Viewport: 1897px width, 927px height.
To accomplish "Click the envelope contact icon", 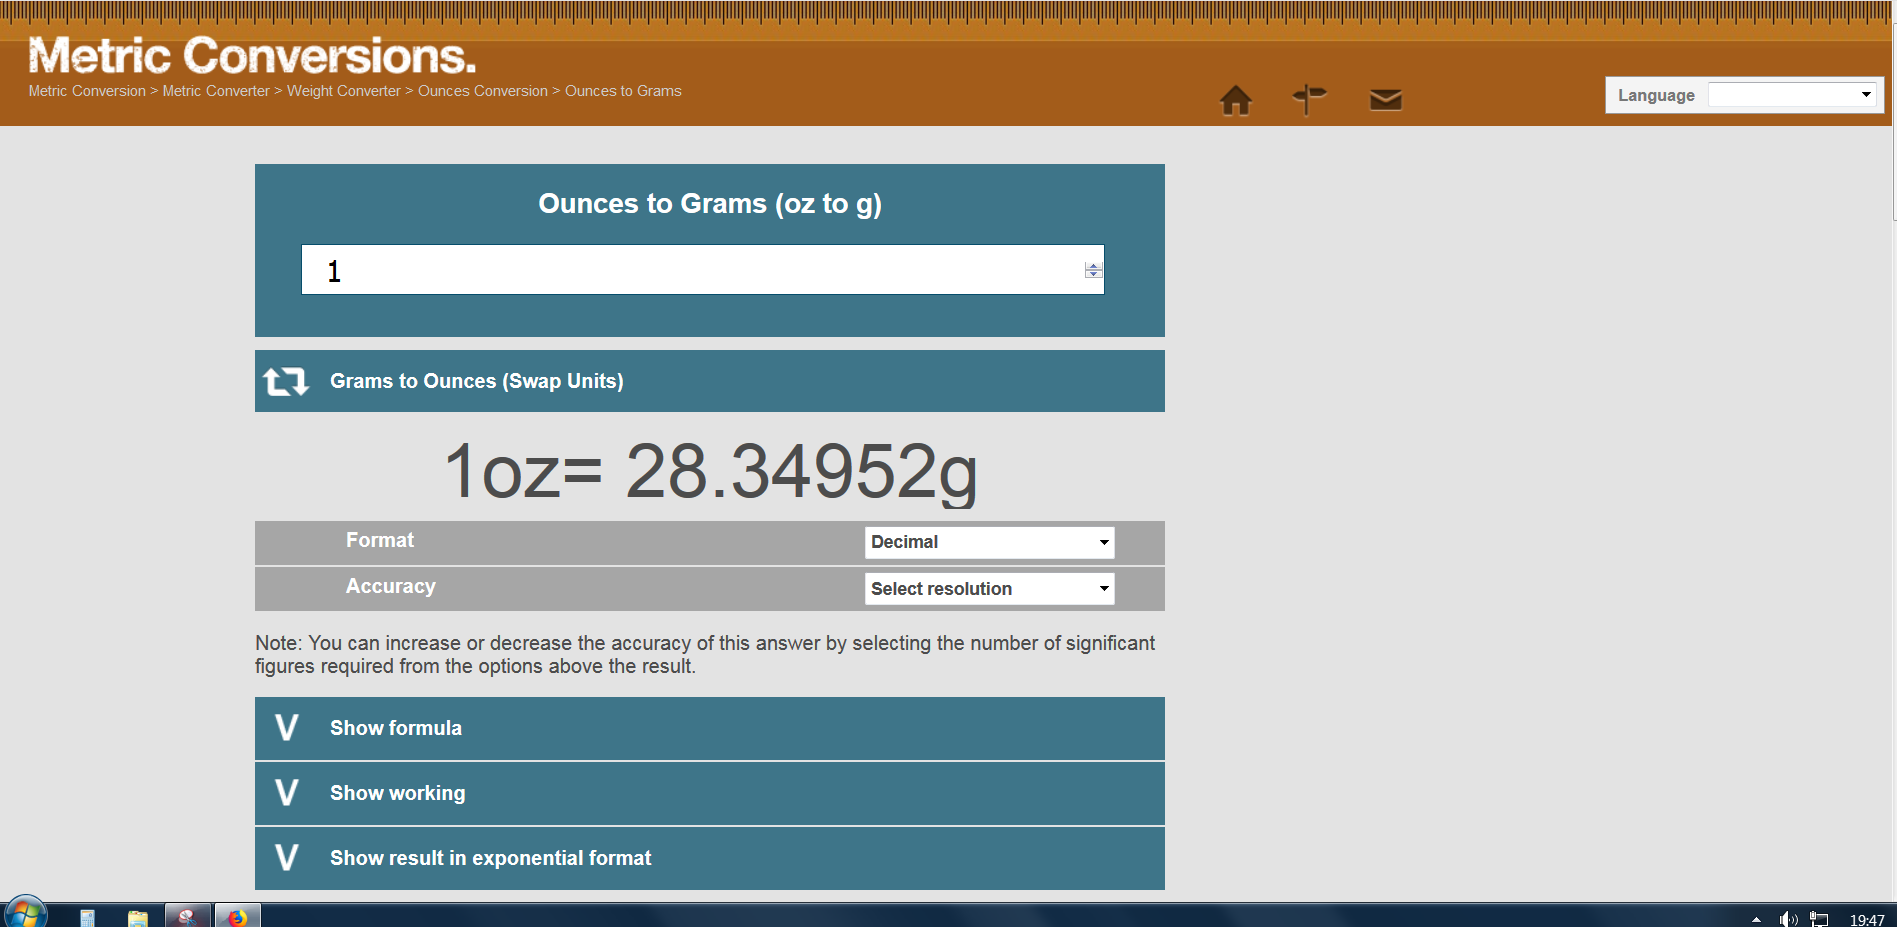I will click(x=1385, y=99).
